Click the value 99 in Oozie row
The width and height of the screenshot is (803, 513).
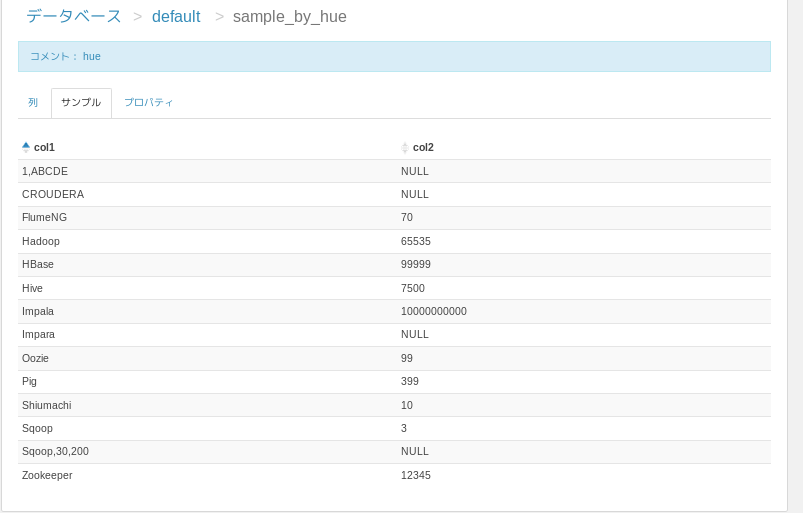point(407,358)
